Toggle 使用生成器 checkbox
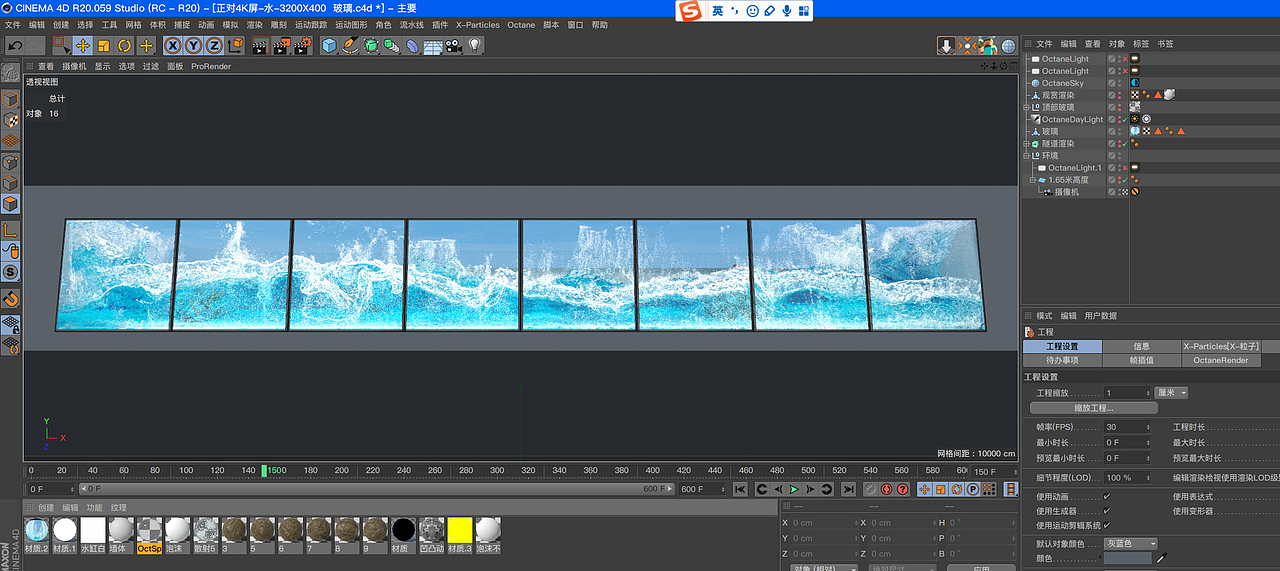Screen dimensions: 1280x571 tap(1107, 511)
